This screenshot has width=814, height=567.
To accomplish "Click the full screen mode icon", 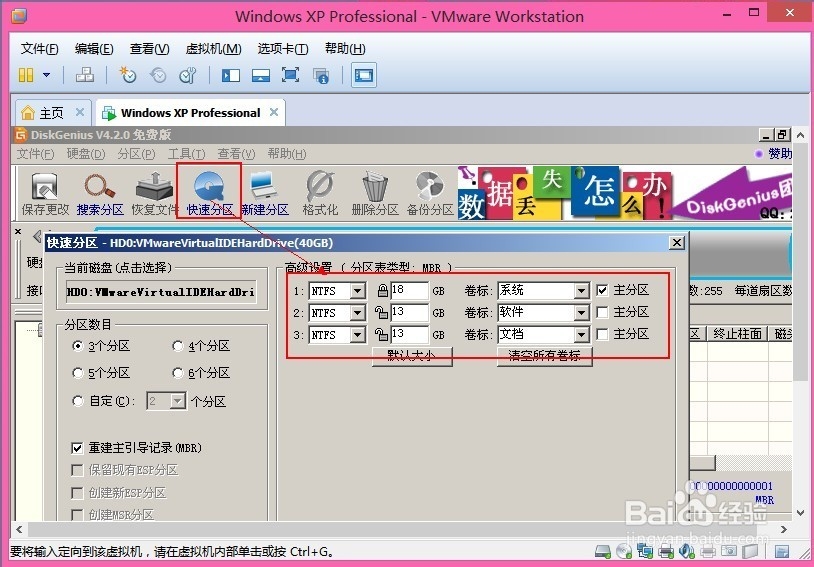I will [290, 75].
